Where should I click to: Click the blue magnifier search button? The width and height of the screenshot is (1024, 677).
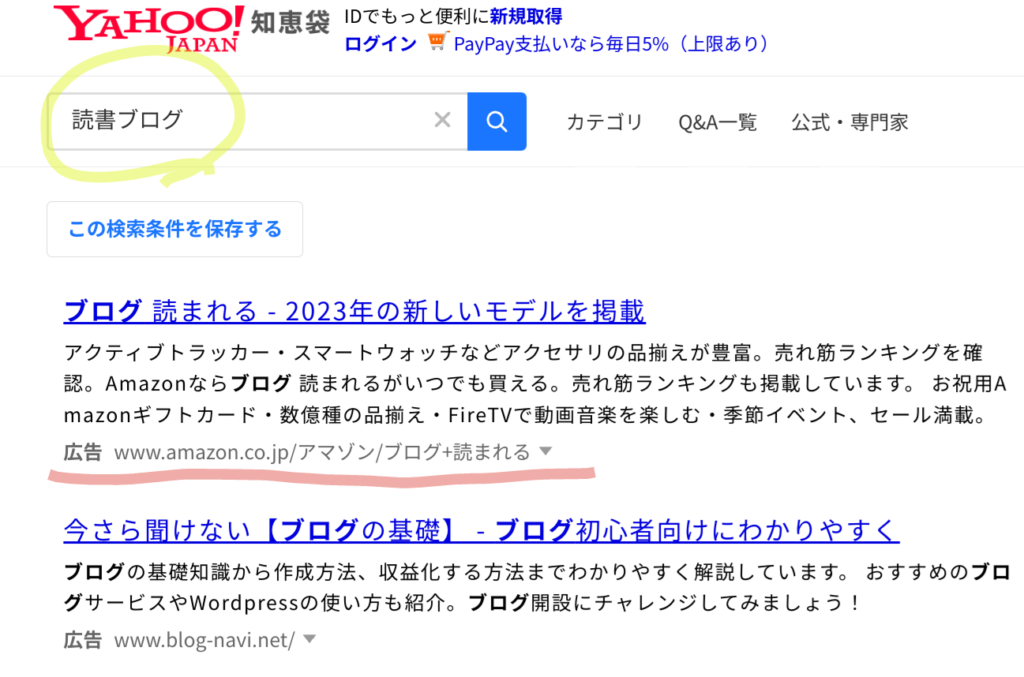point(497,121)
